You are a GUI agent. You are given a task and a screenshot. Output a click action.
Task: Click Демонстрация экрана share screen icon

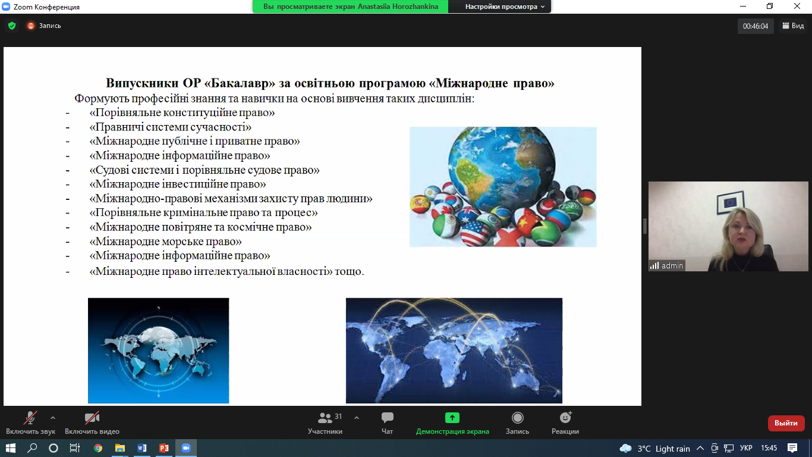pyautogui.click(x=452, y=418)
